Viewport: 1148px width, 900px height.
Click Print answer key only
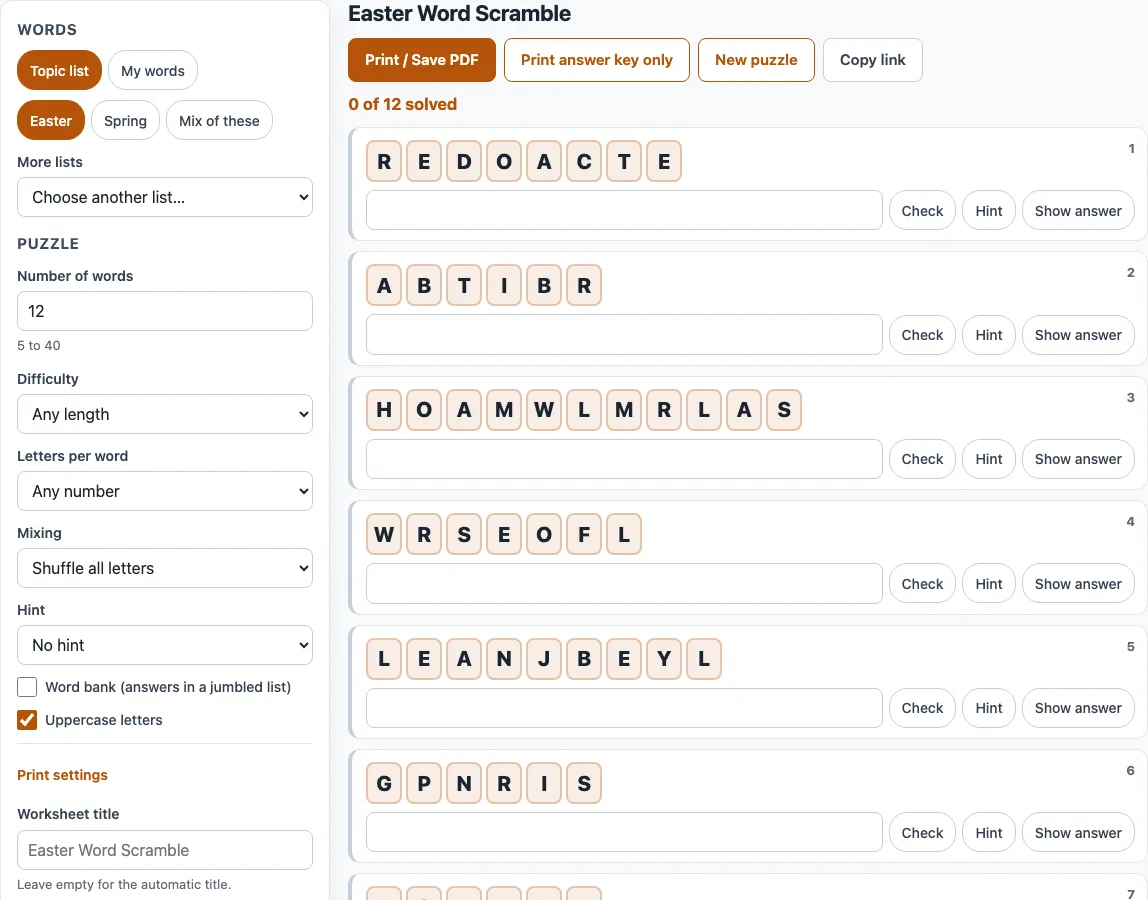(x=597, y=60)
